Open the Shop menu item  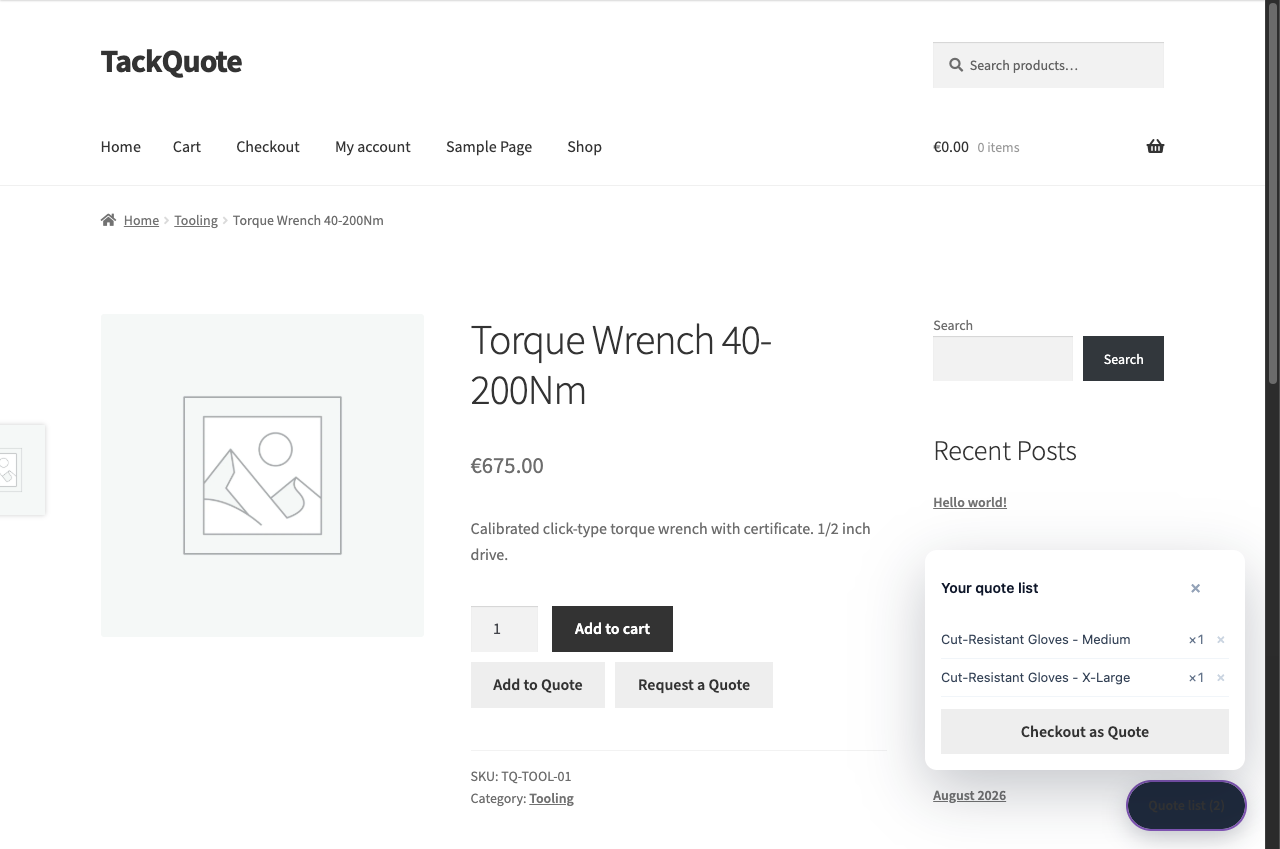pos(584,147)
